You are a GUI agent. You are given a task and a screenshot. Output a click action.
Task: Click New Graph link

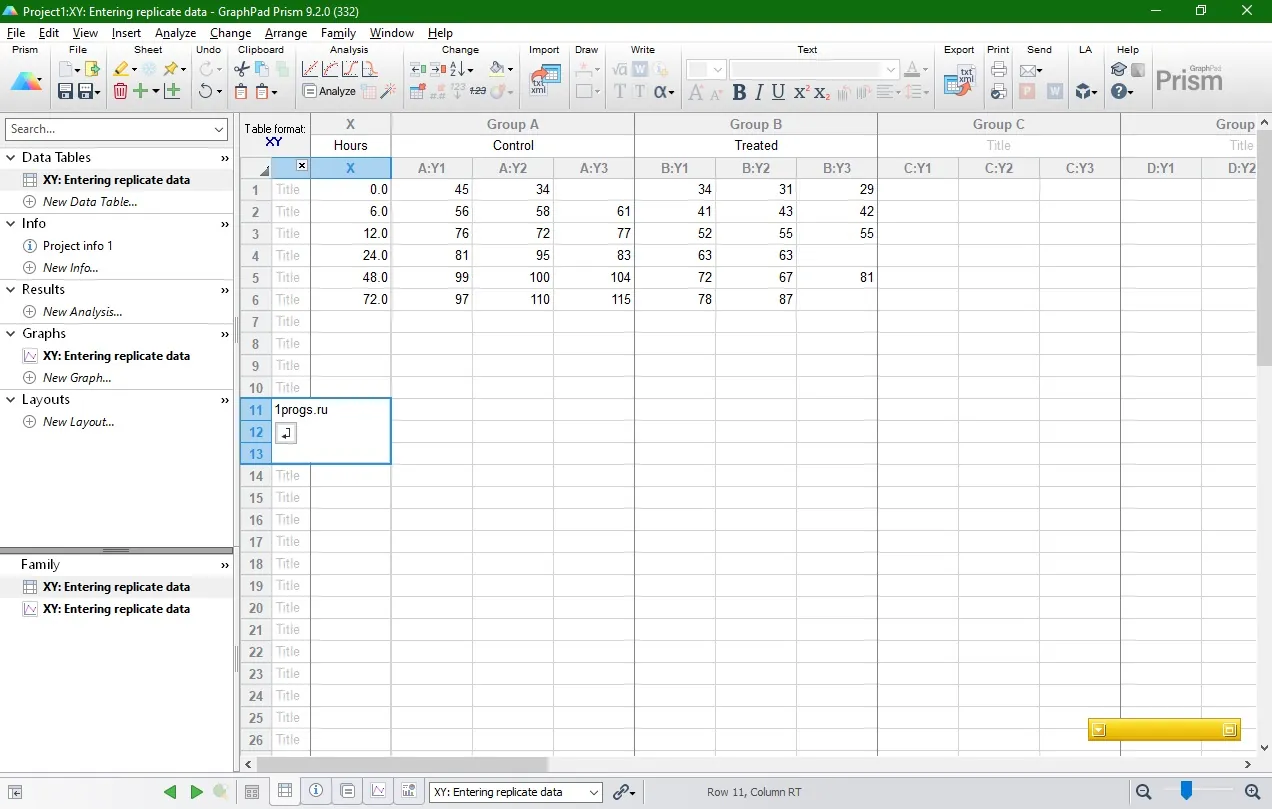77,378
